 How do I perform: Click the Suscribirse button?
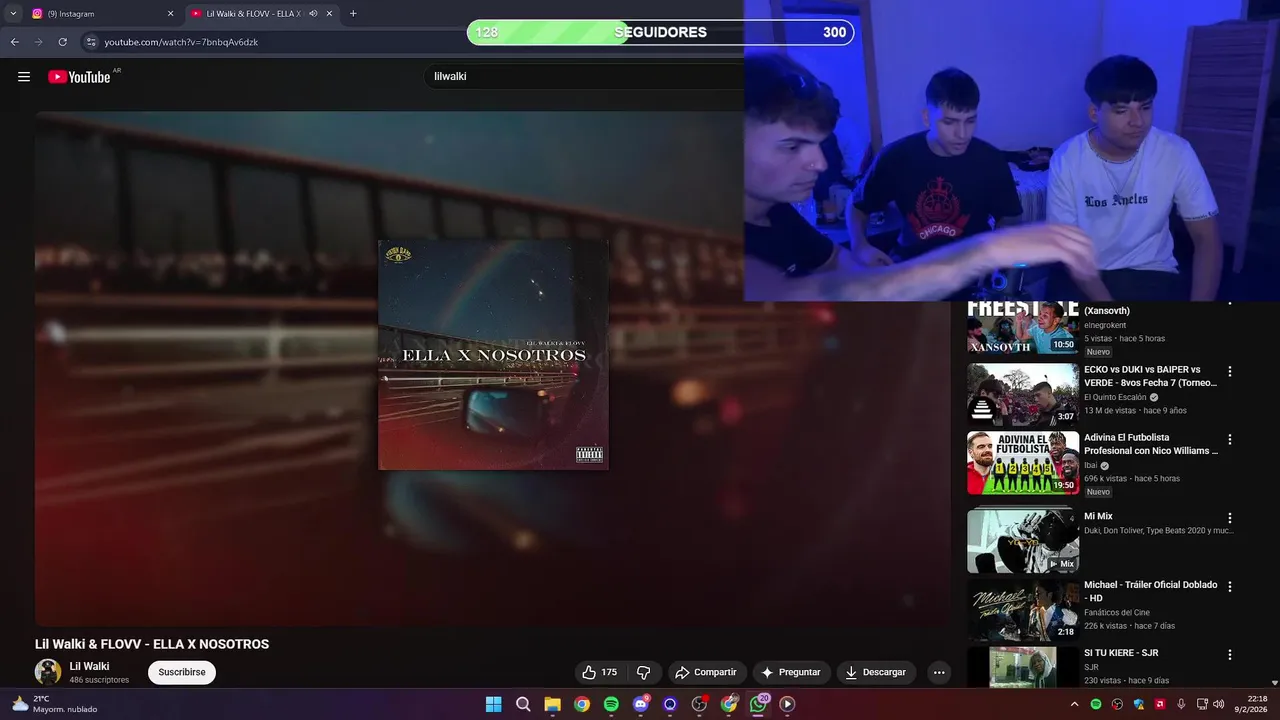click(x=182, y=672)
